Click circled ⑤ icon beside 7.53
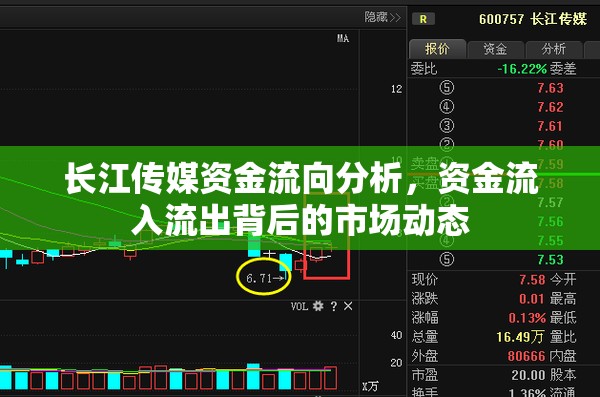This screenshot has height=397, width=600. pyautogui.click(x=447, y=260)
